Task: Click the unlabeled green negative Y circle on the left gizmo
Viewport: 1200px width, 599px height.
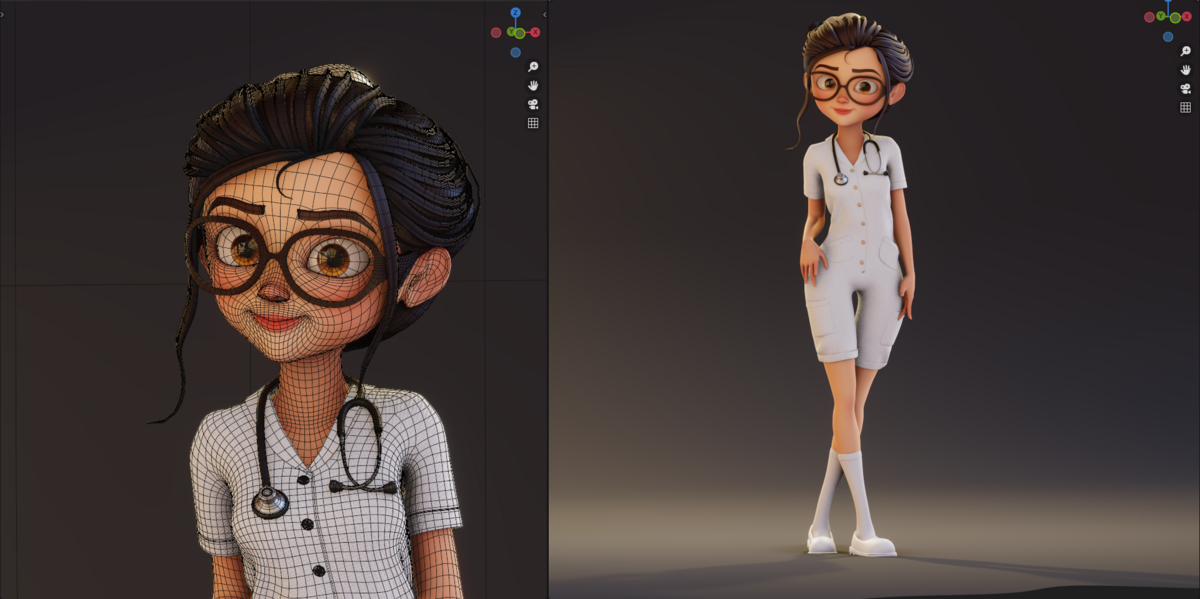Action: point(520,33)
